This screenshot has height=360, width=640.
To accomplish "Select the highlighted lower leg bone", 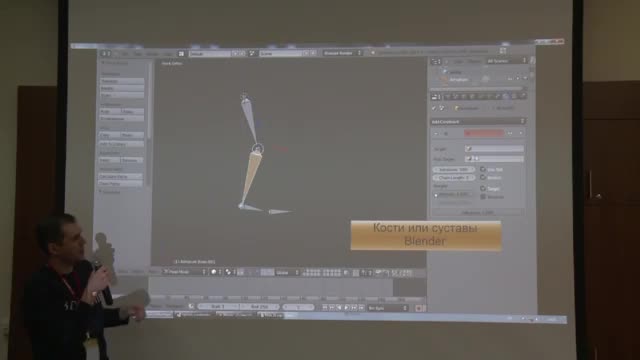I will [x=250, y=178].
